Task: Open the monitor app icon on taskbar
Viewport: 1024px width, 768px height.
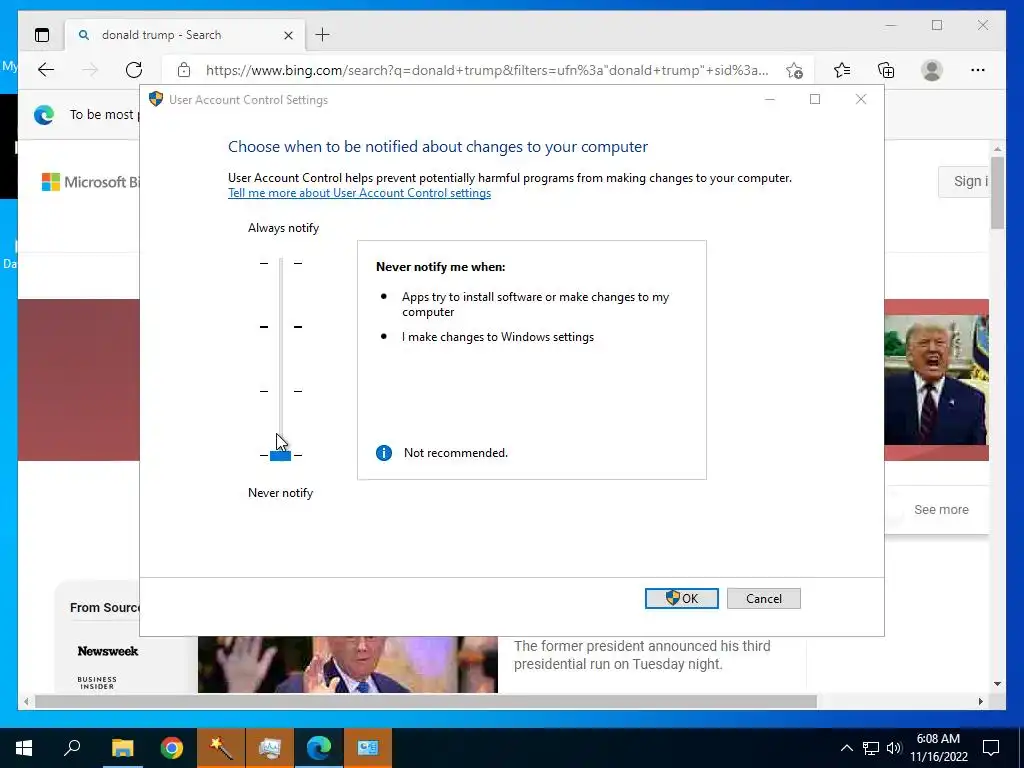Action: coord(269,748)
